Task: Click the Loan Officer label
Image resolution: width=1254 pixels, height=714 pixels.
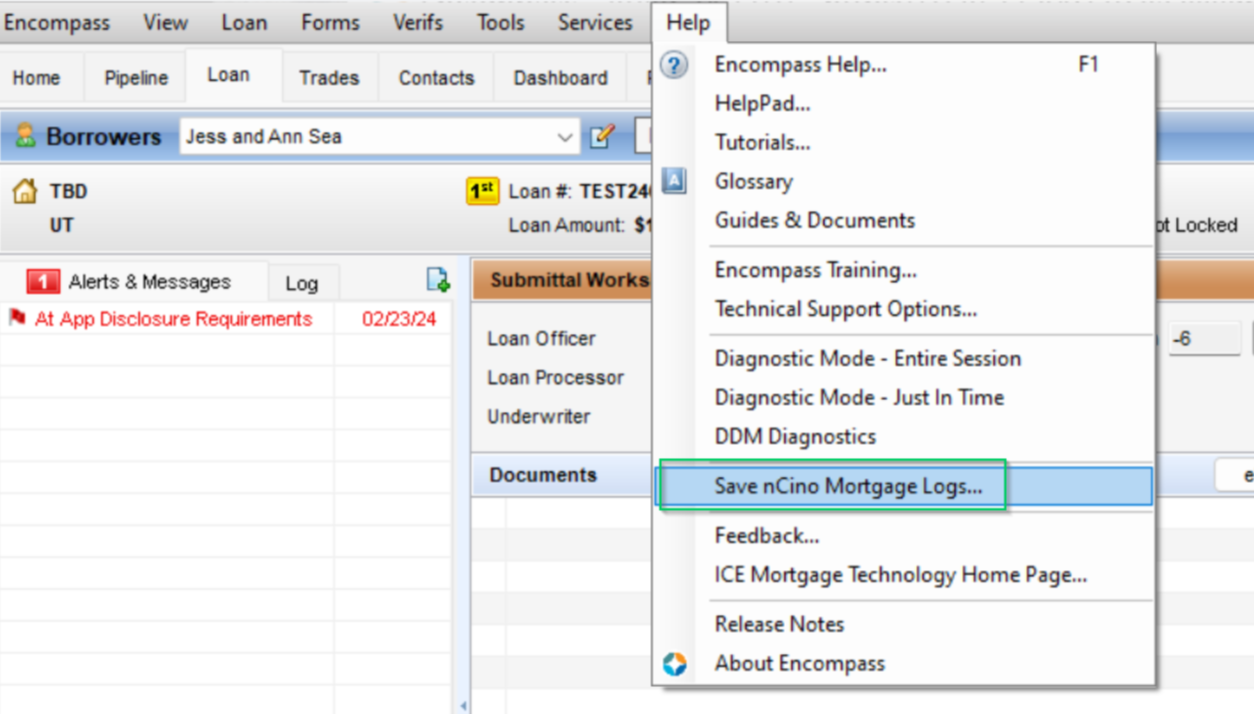Action: [541, 339]
